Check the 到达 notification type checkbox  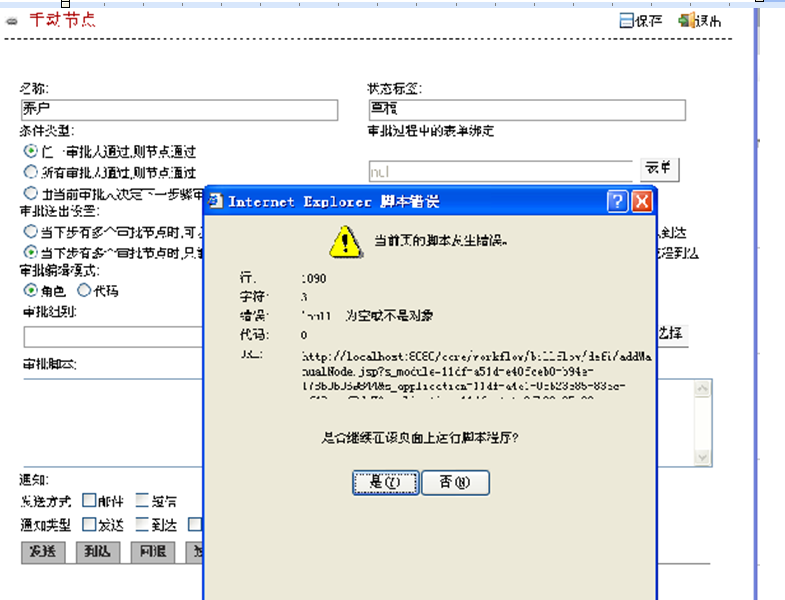[142, 524]
